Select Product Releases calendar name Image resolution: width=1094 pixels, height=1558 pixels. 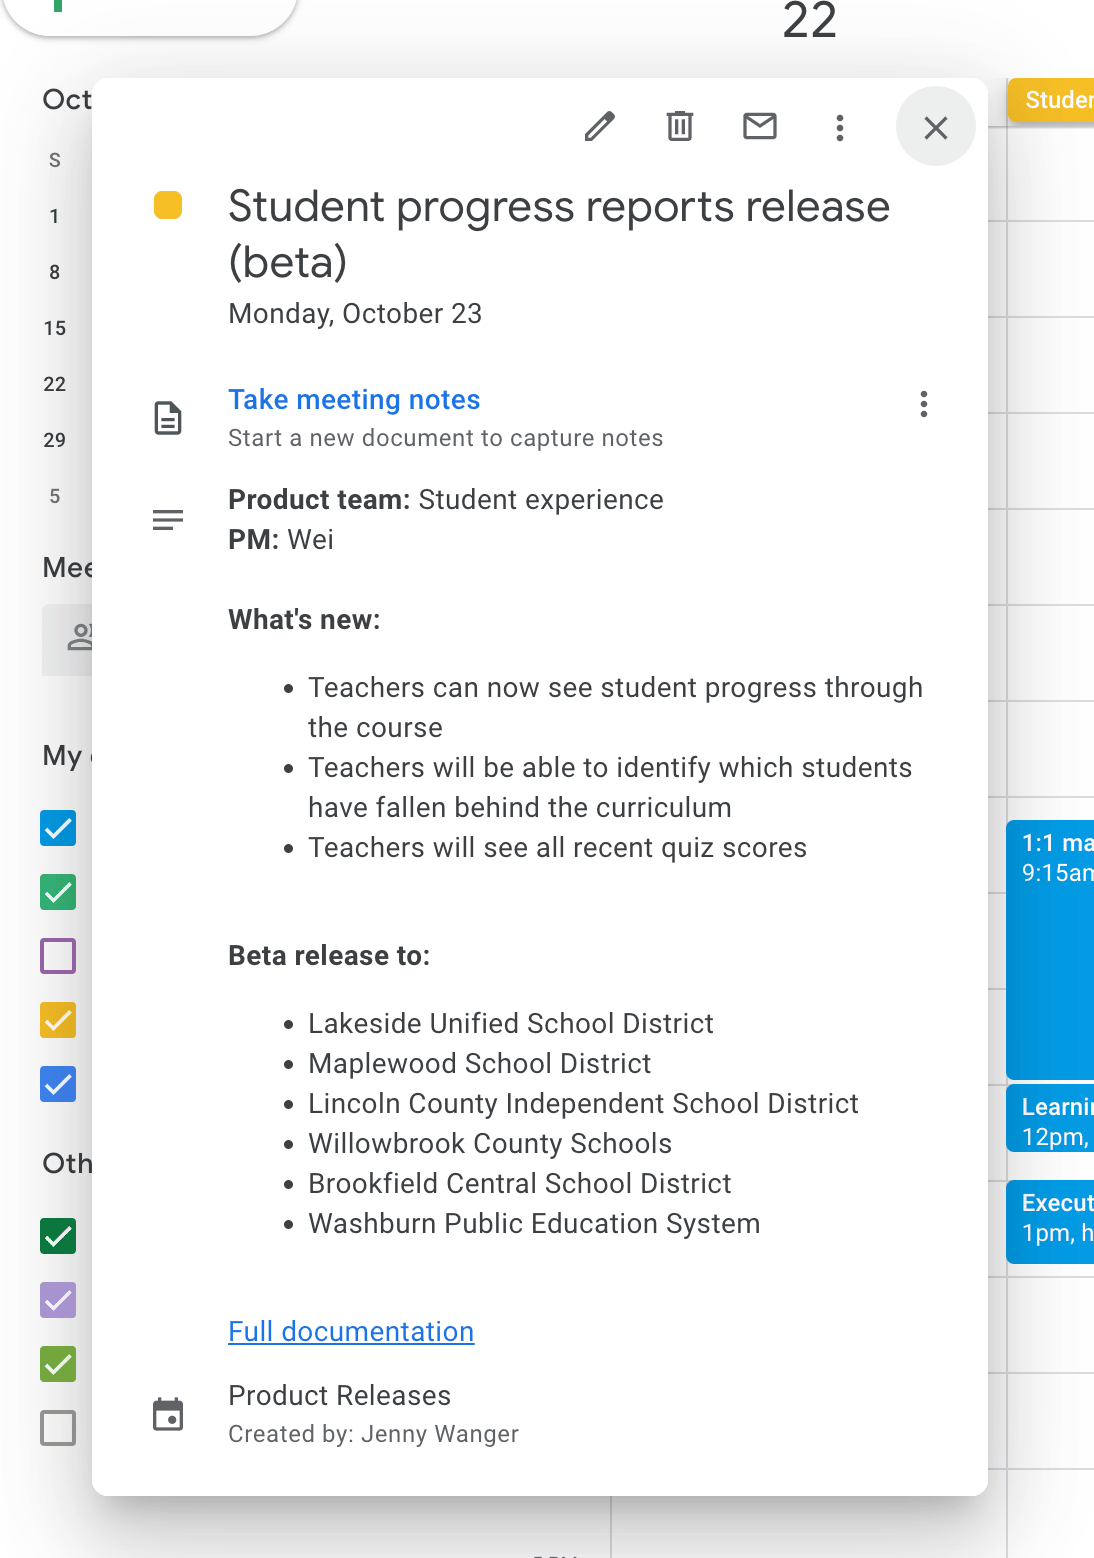coord(339,1395)
